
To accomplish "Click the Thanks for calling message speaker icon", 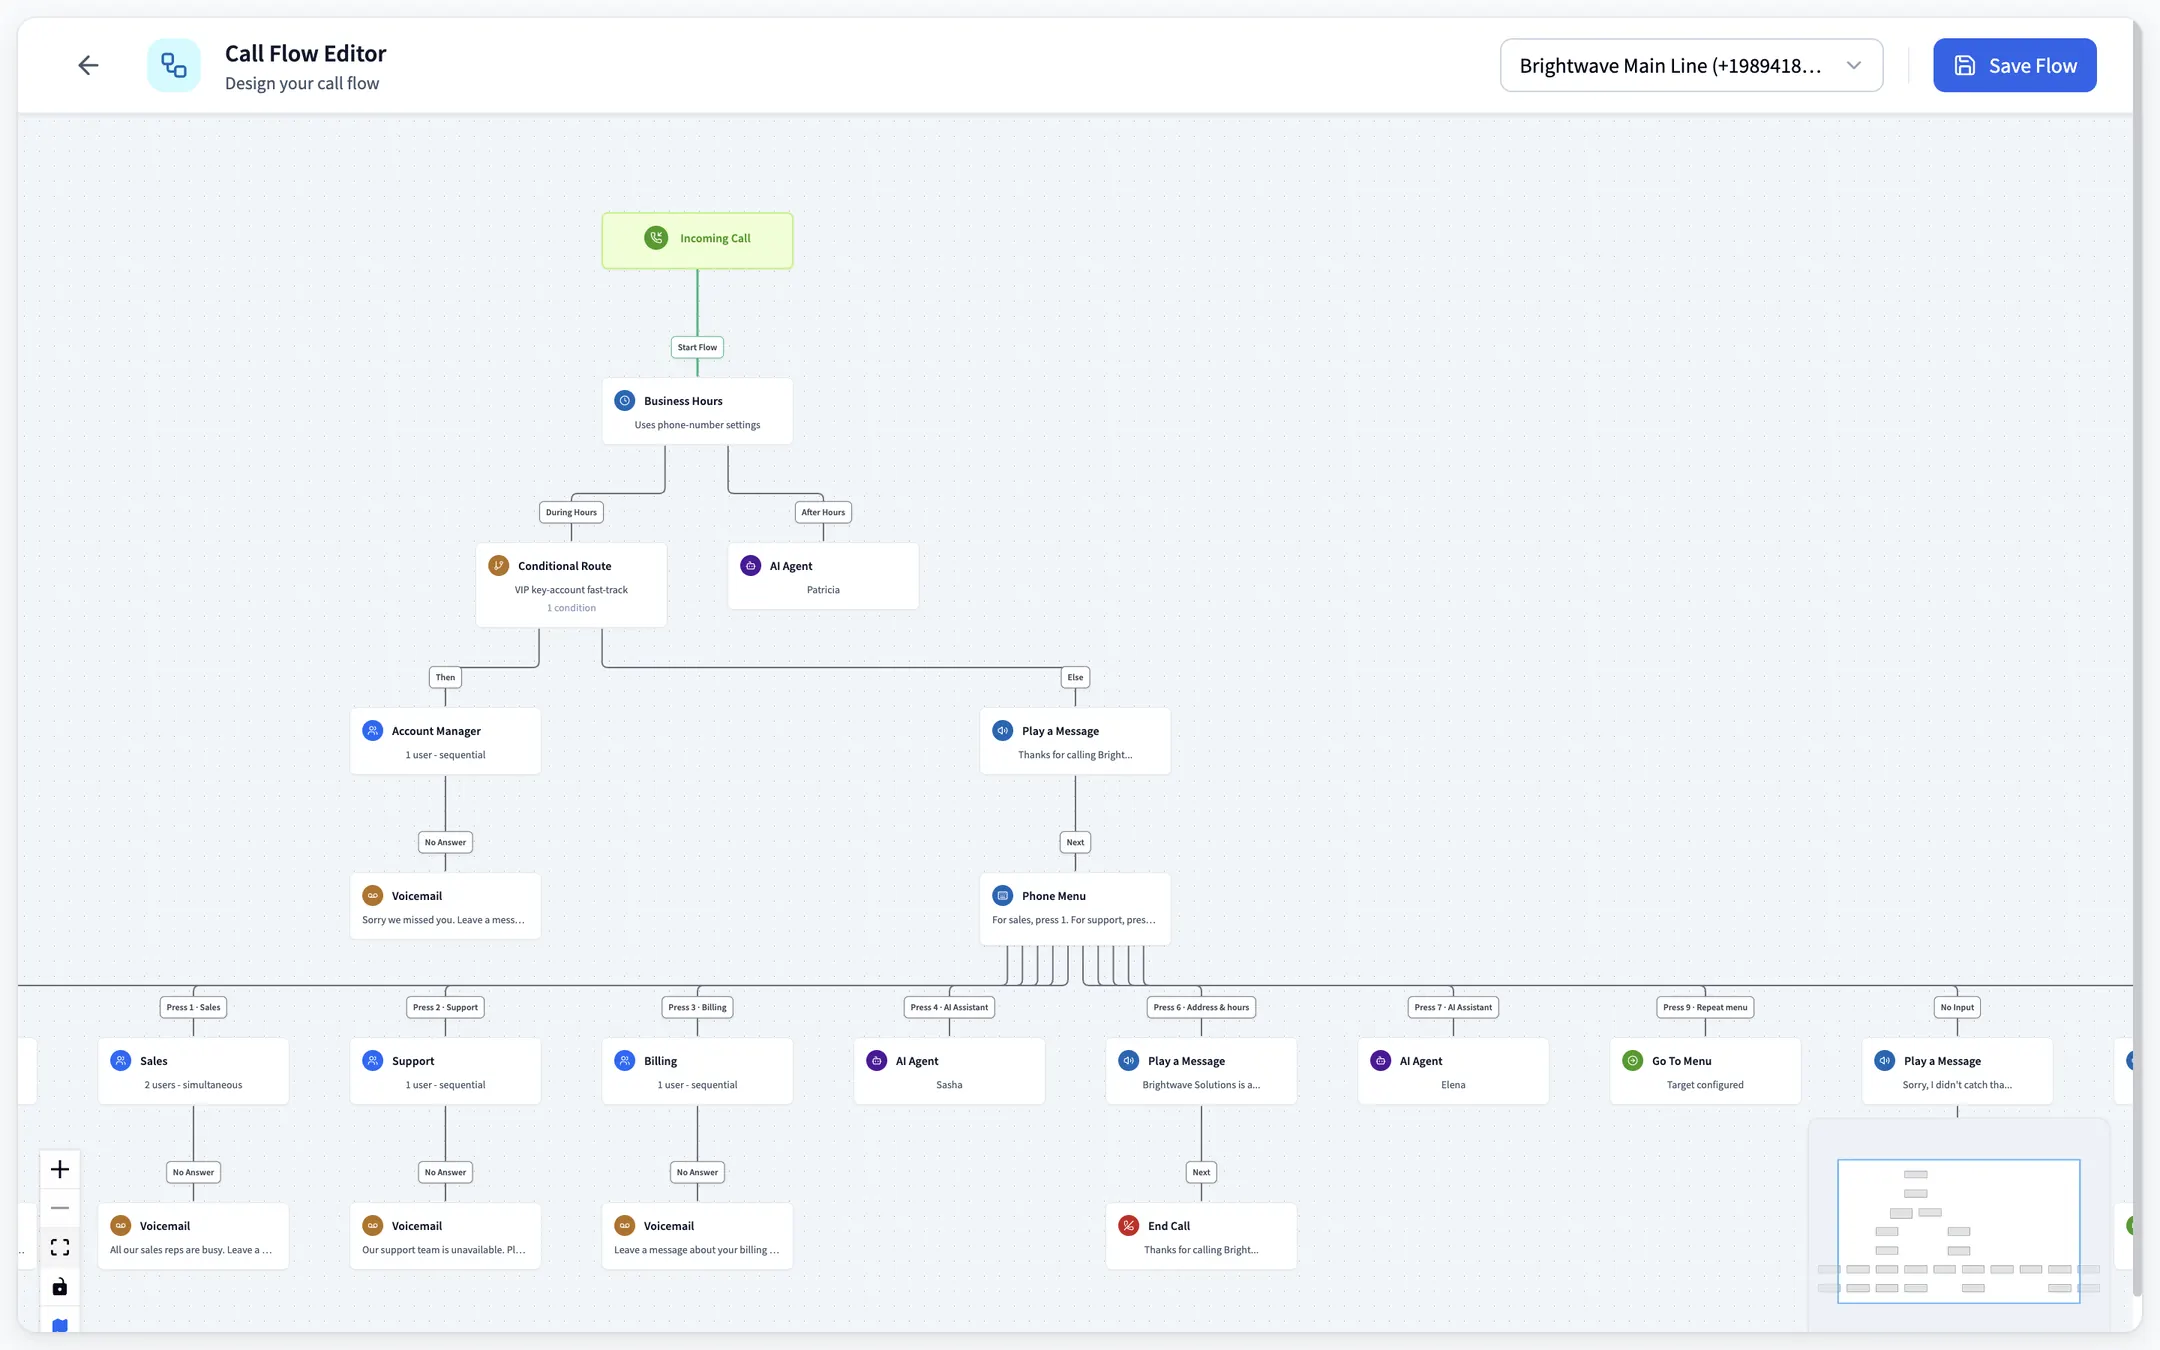I will 1002,731.
